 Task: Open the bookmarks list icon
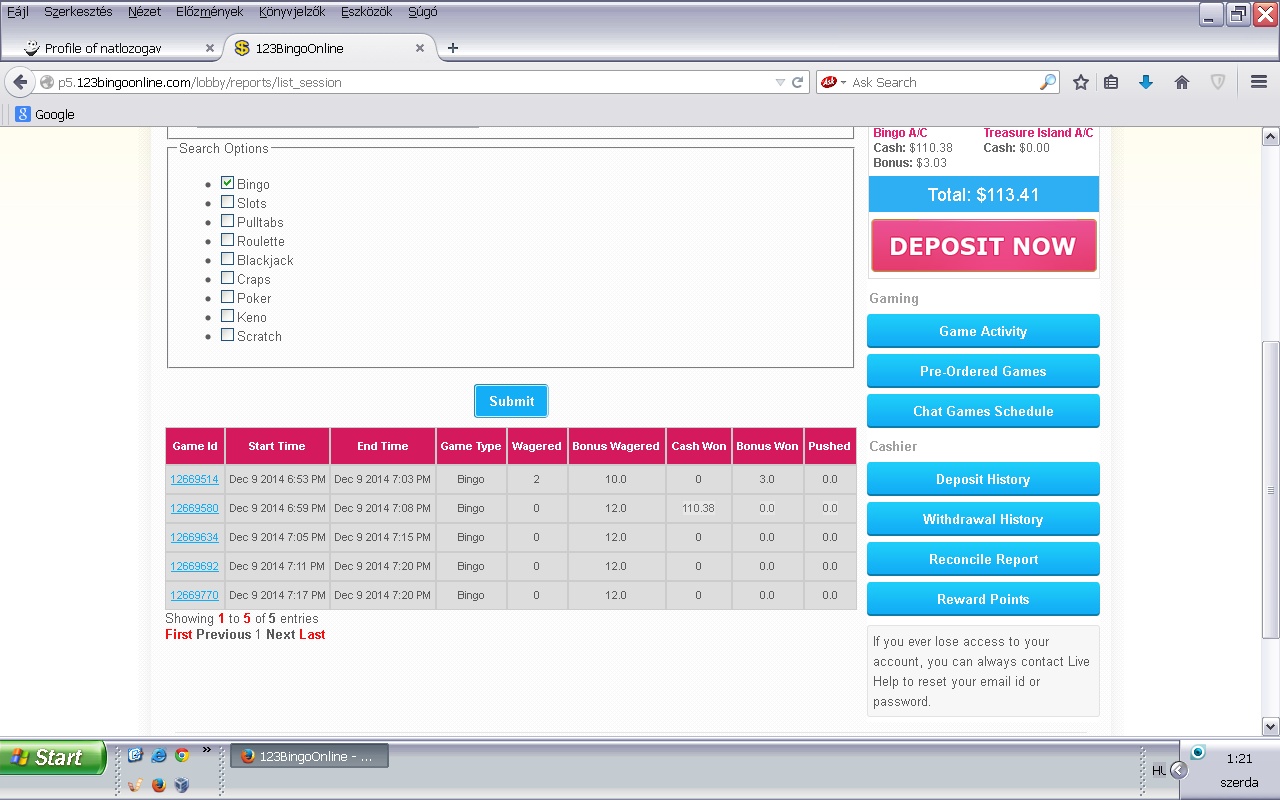1111,82
